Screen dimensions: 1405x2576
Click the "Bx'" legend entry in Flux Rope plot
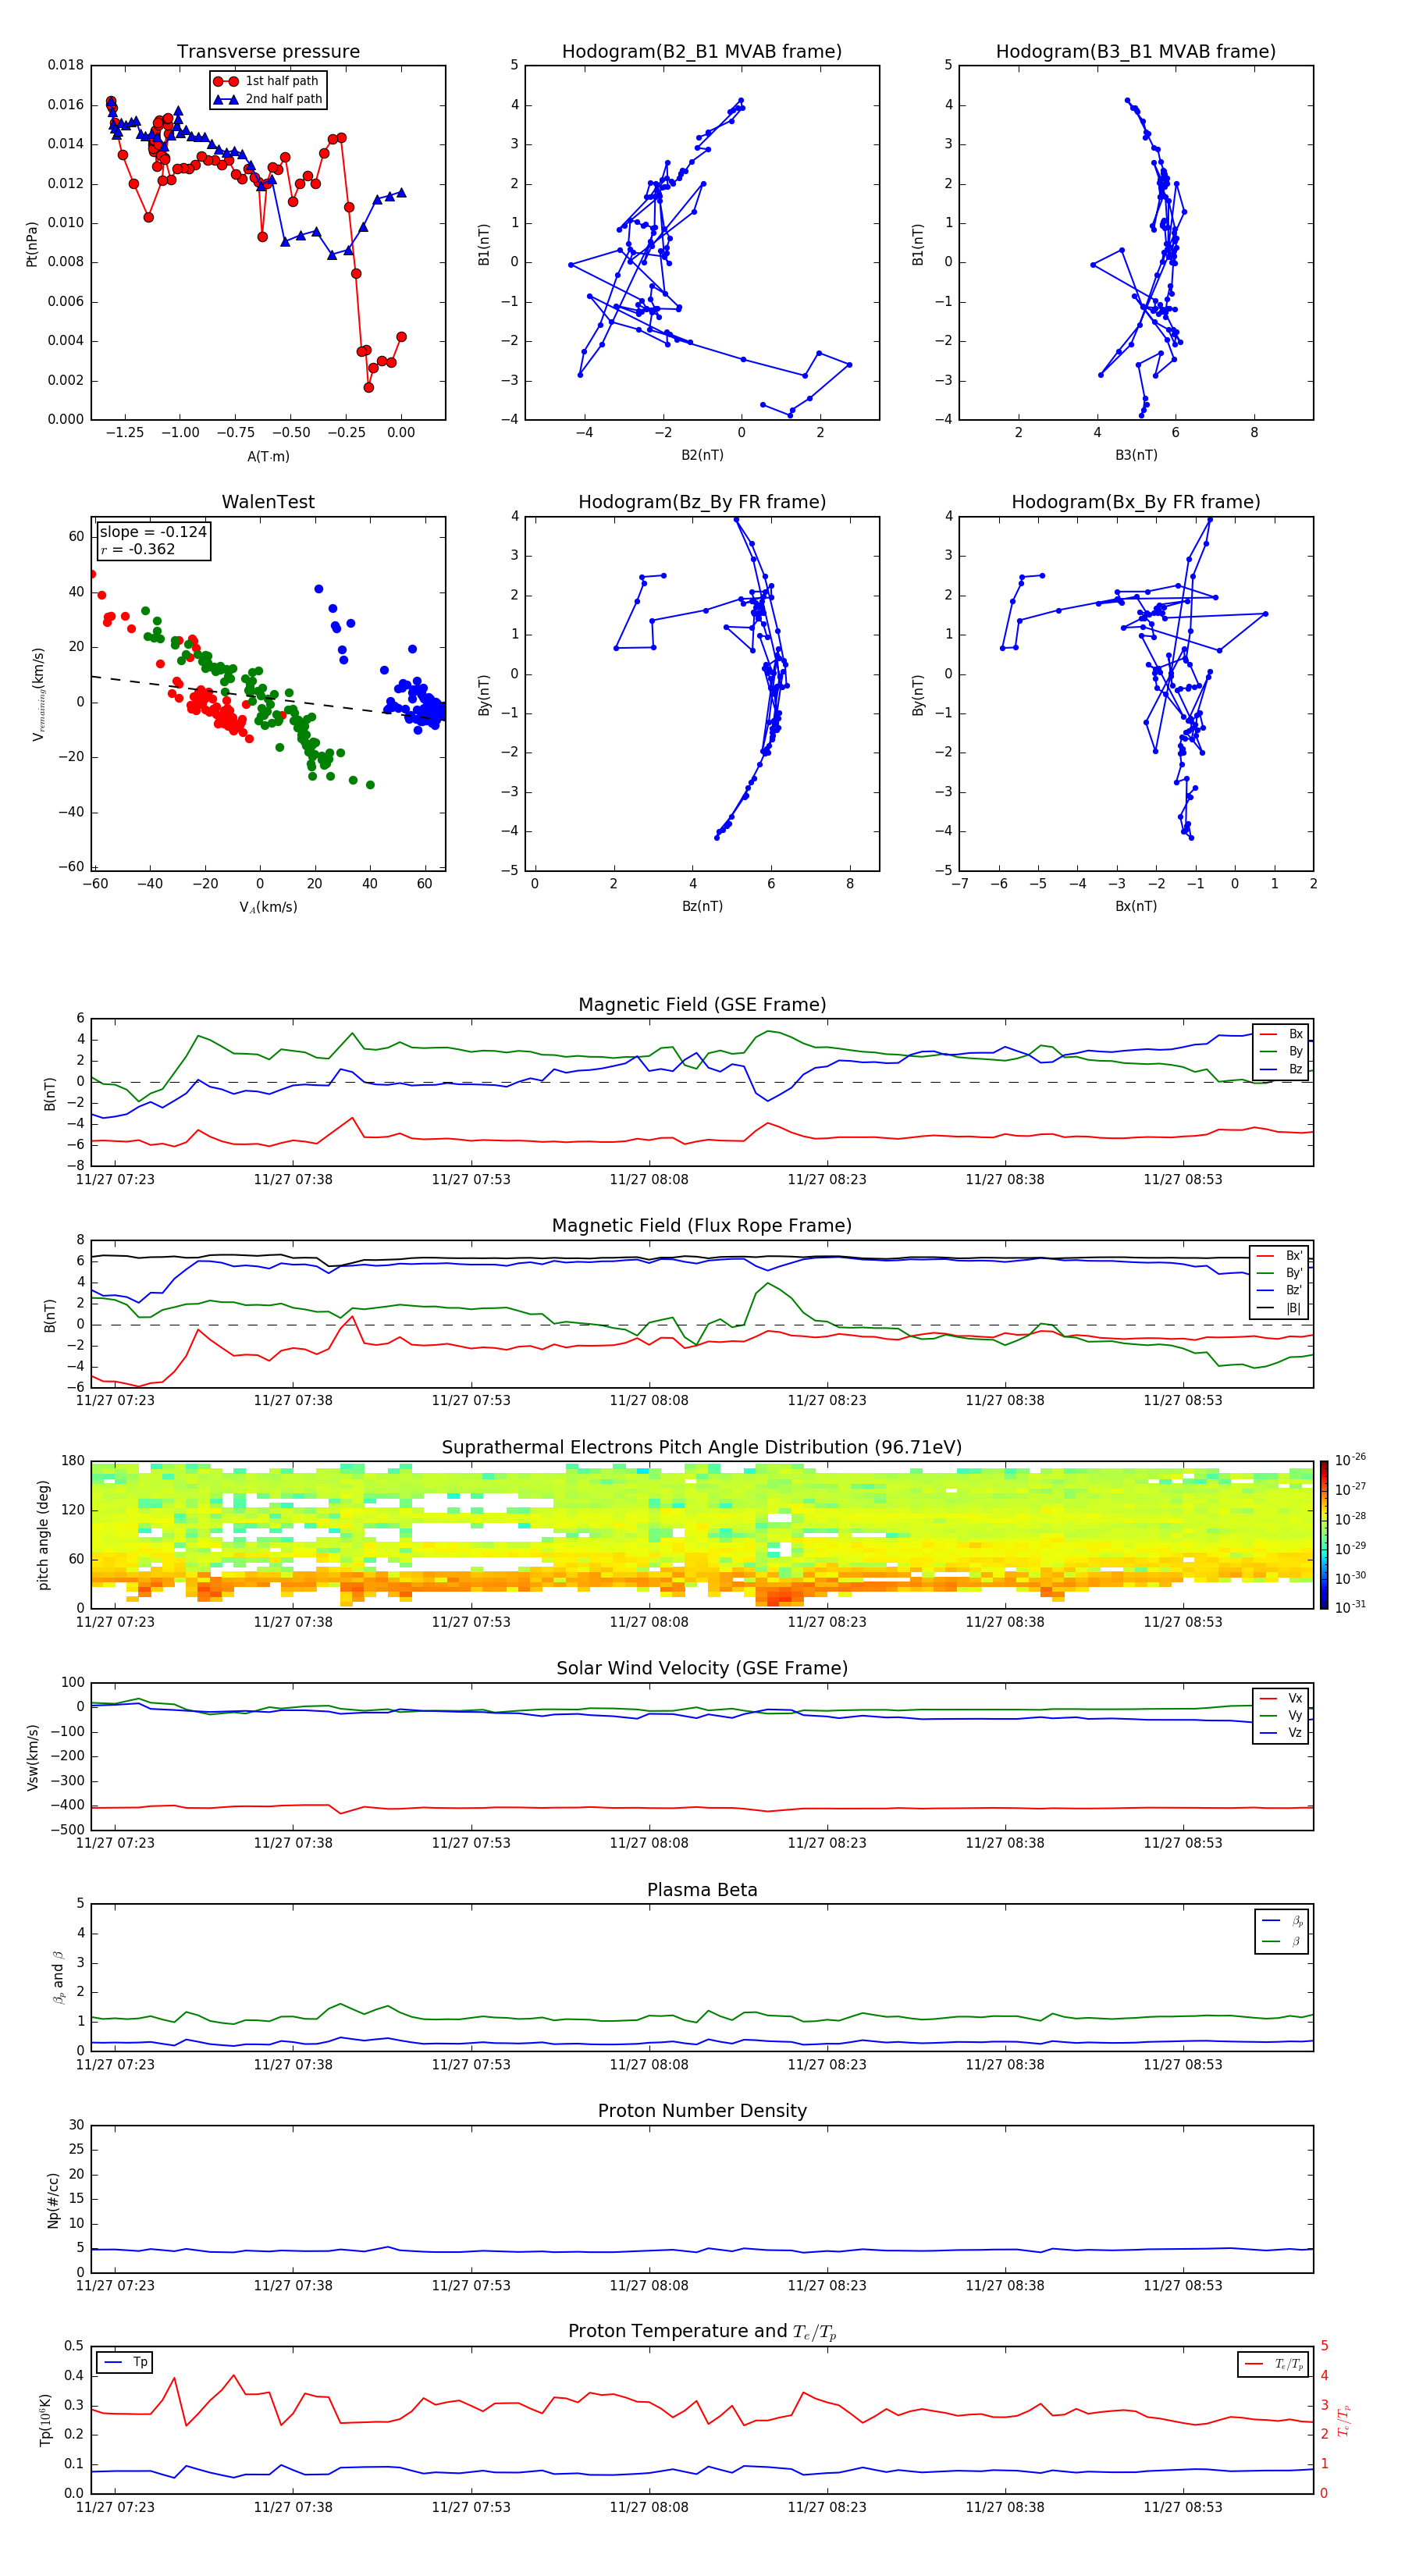pos(1280,1256)
